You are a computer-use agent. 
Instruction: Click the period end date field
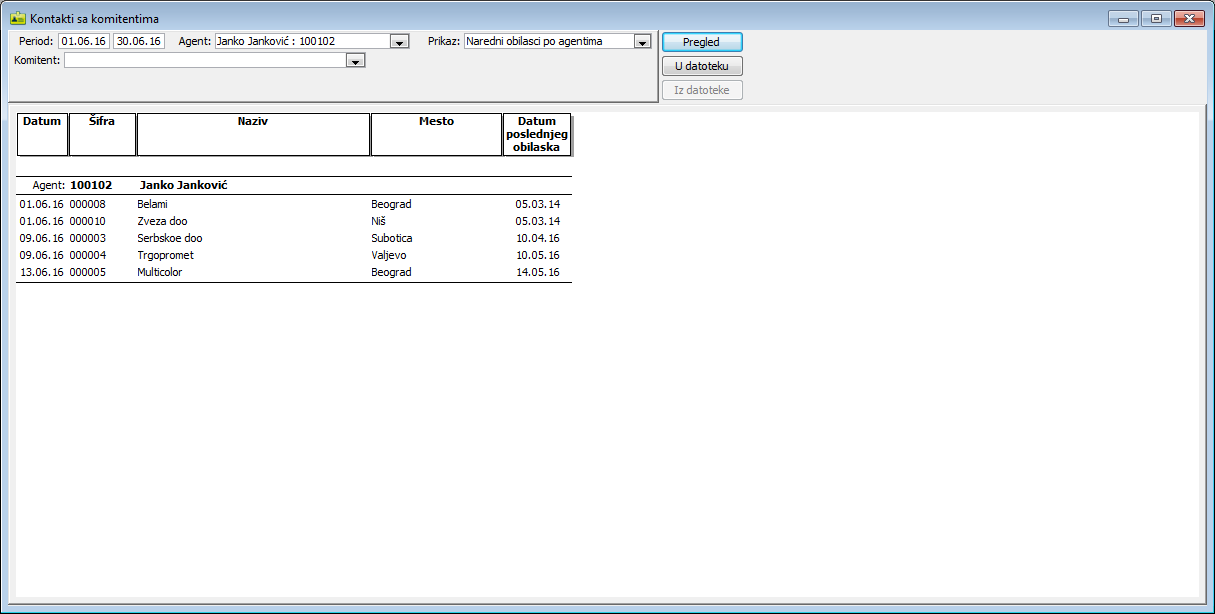(139, 41)
